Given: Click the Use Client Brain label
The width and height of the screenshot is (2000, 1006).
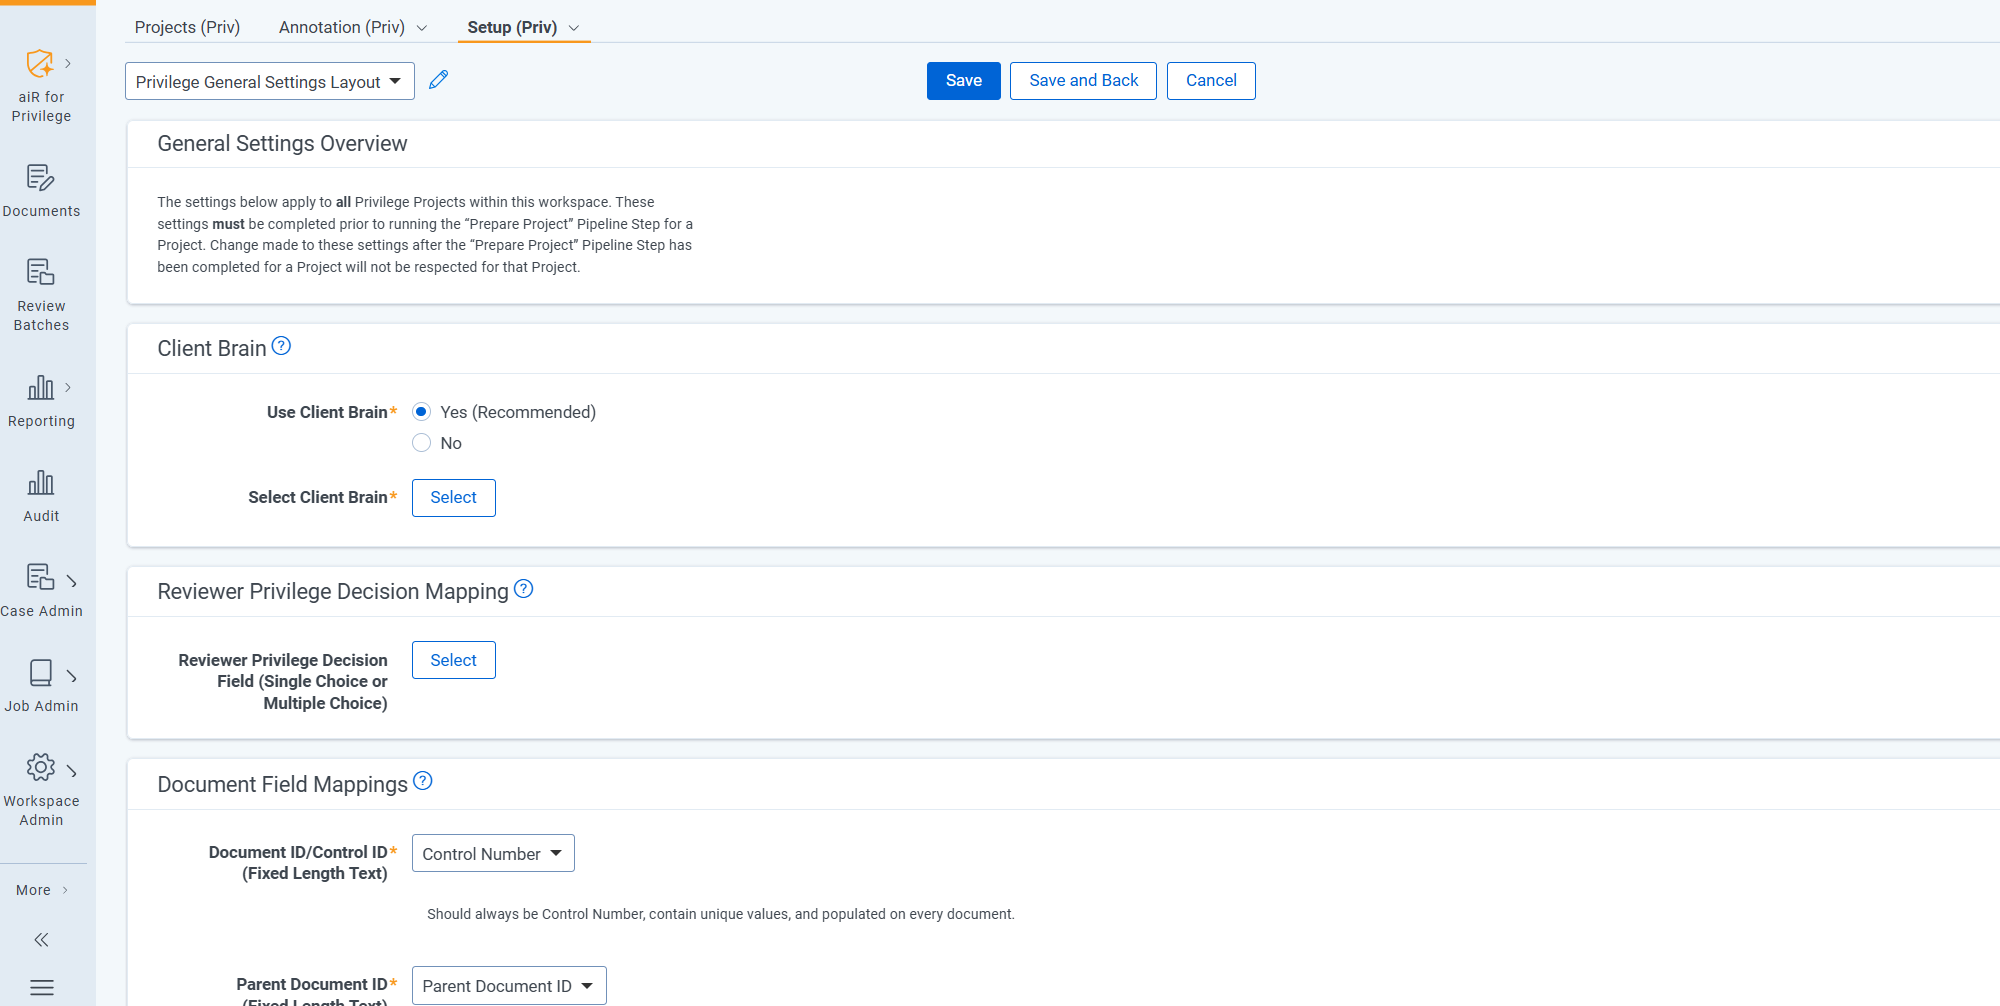Looking at the screenshot, I should [327, 412].
